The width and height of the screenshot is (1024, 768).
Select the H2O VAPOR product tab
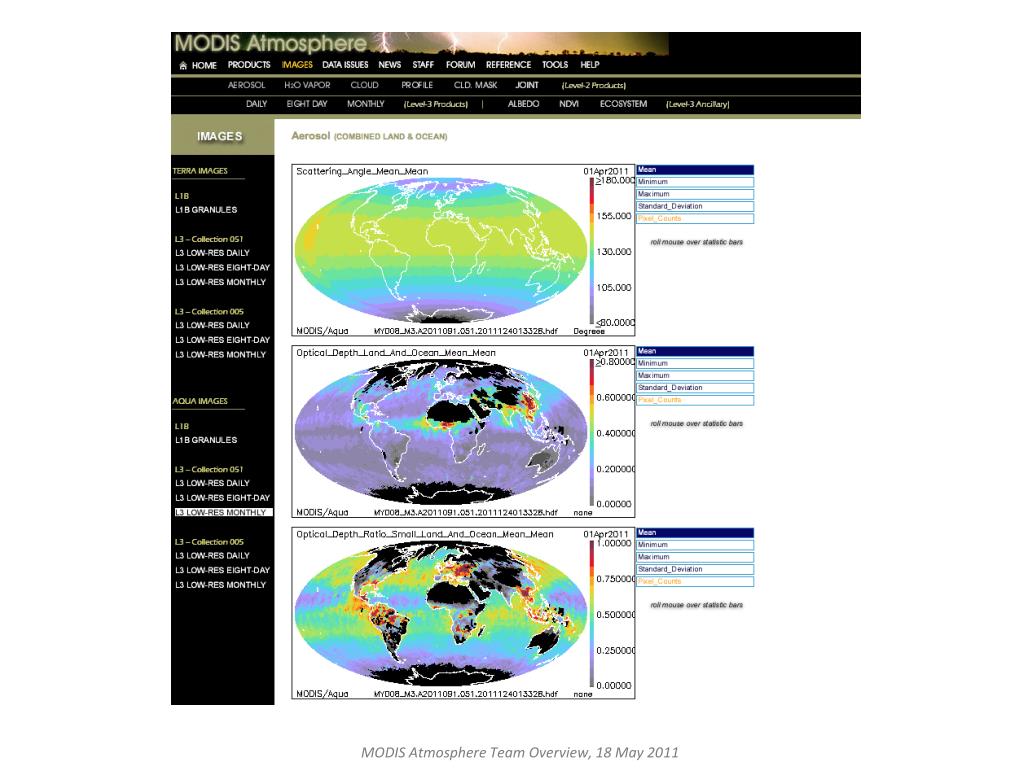point(307,85)
